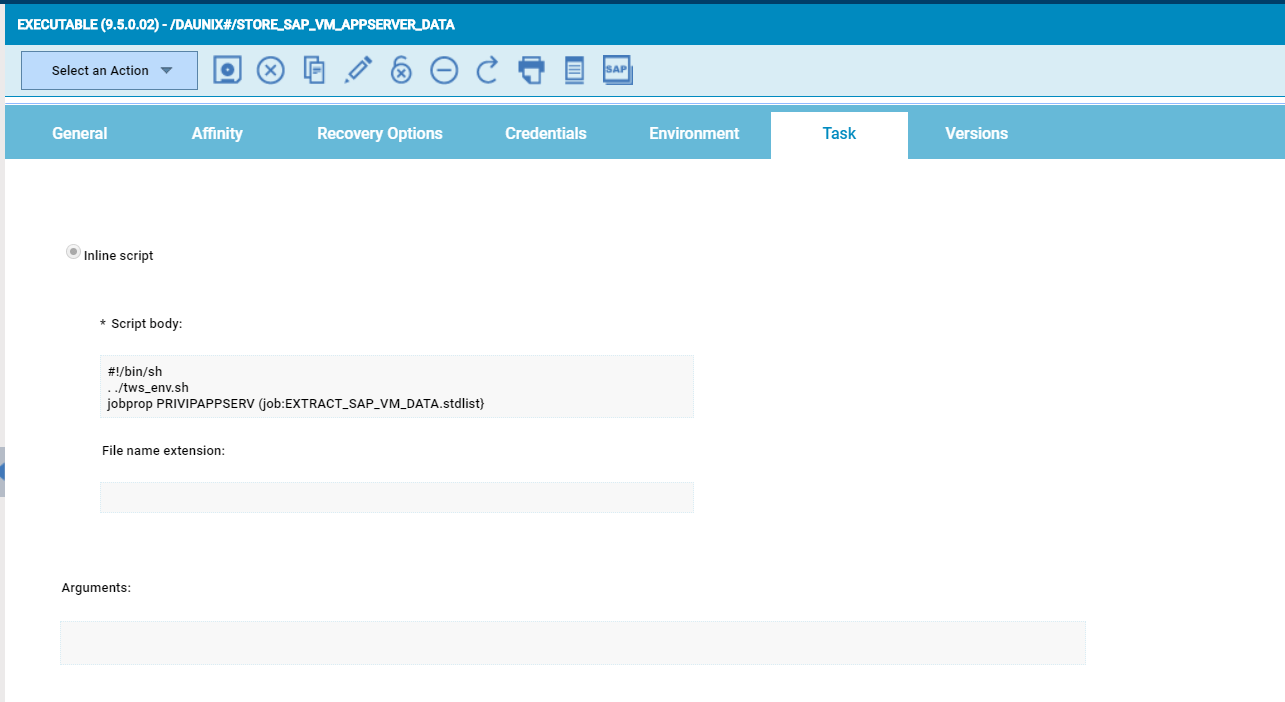The width and height of the screenshot is (1285, 702).
Task: Click the circled minus delete icon
Action: (x=444, y=70)
